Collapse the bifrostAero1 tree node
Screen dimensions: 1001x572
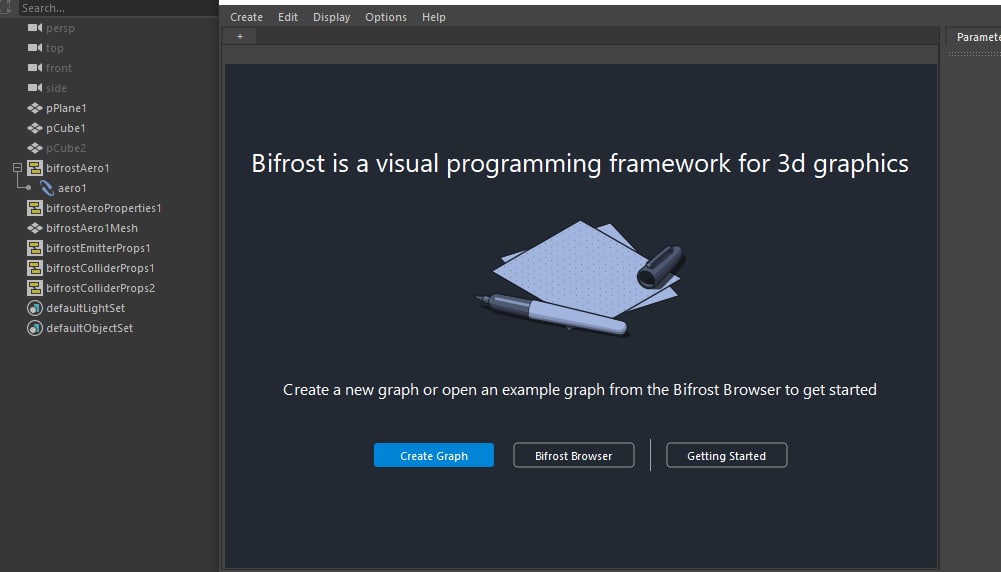point(17,168)
